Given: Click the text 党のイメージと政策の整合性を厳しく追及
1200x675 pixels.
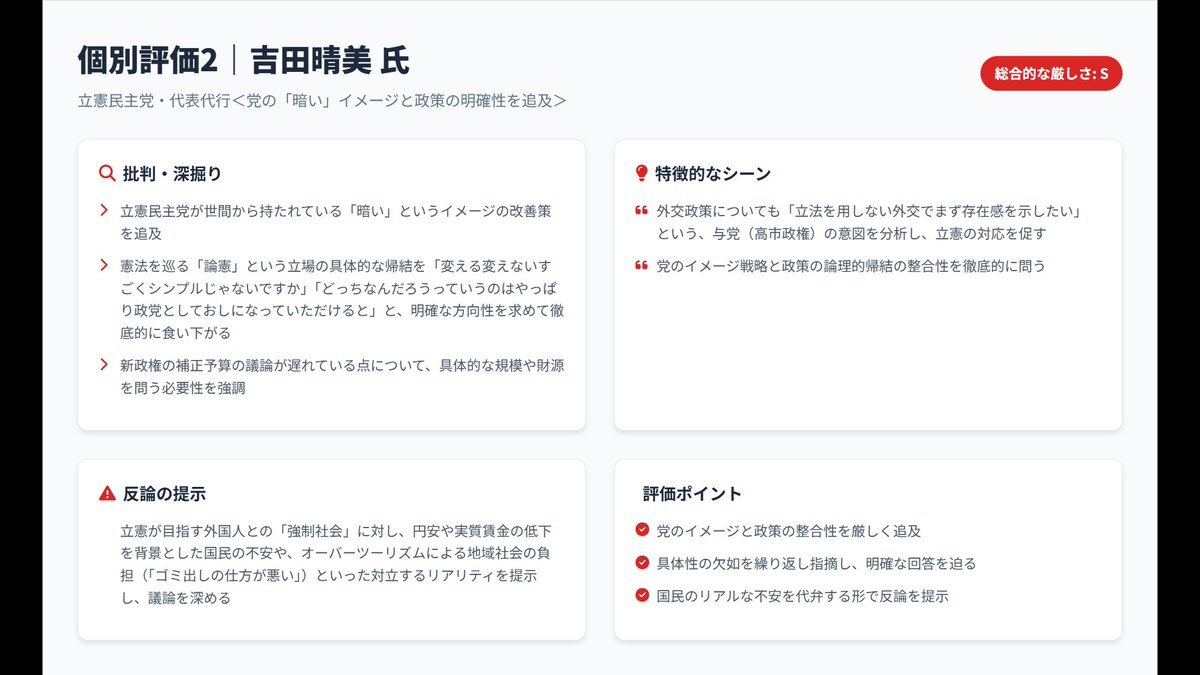Looking at the screenshot, I should coord(789,531).
